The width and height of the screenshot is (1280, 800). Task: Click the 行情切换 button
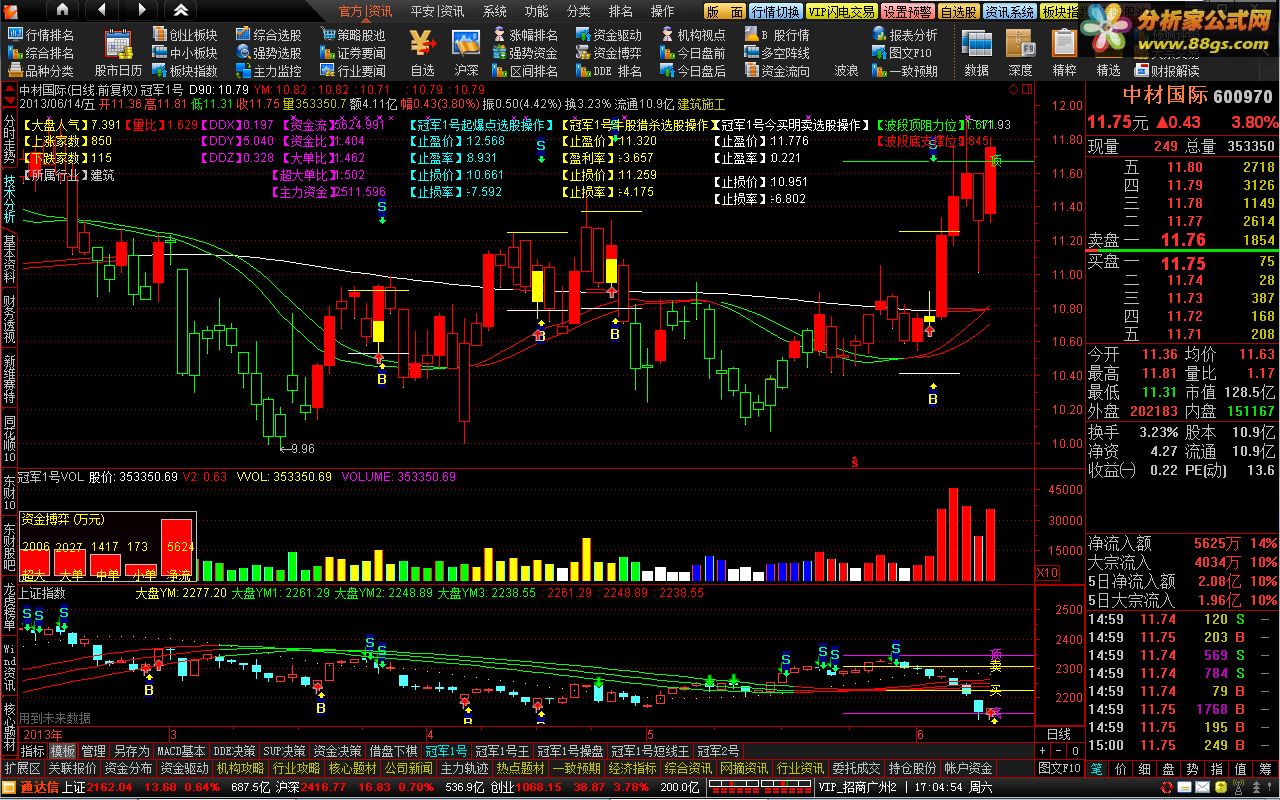click(x=776, y=11)
